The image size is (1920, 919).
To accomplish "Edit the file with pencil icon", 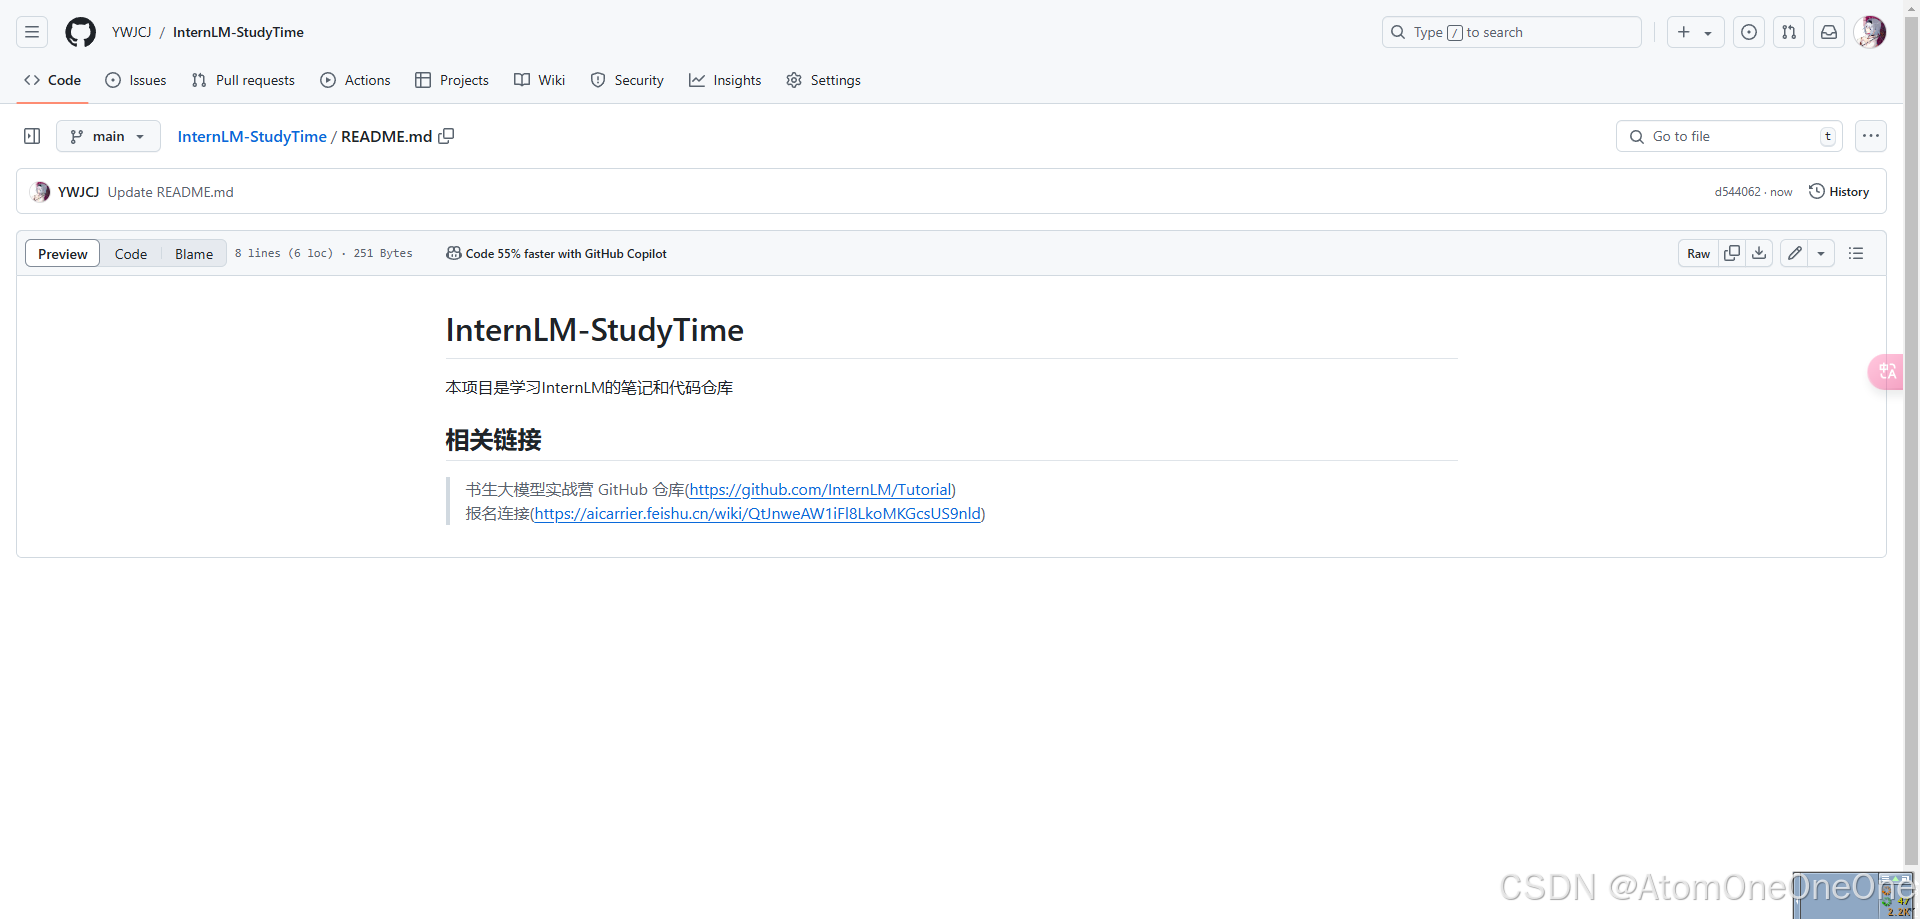I will pos(1795,253).
